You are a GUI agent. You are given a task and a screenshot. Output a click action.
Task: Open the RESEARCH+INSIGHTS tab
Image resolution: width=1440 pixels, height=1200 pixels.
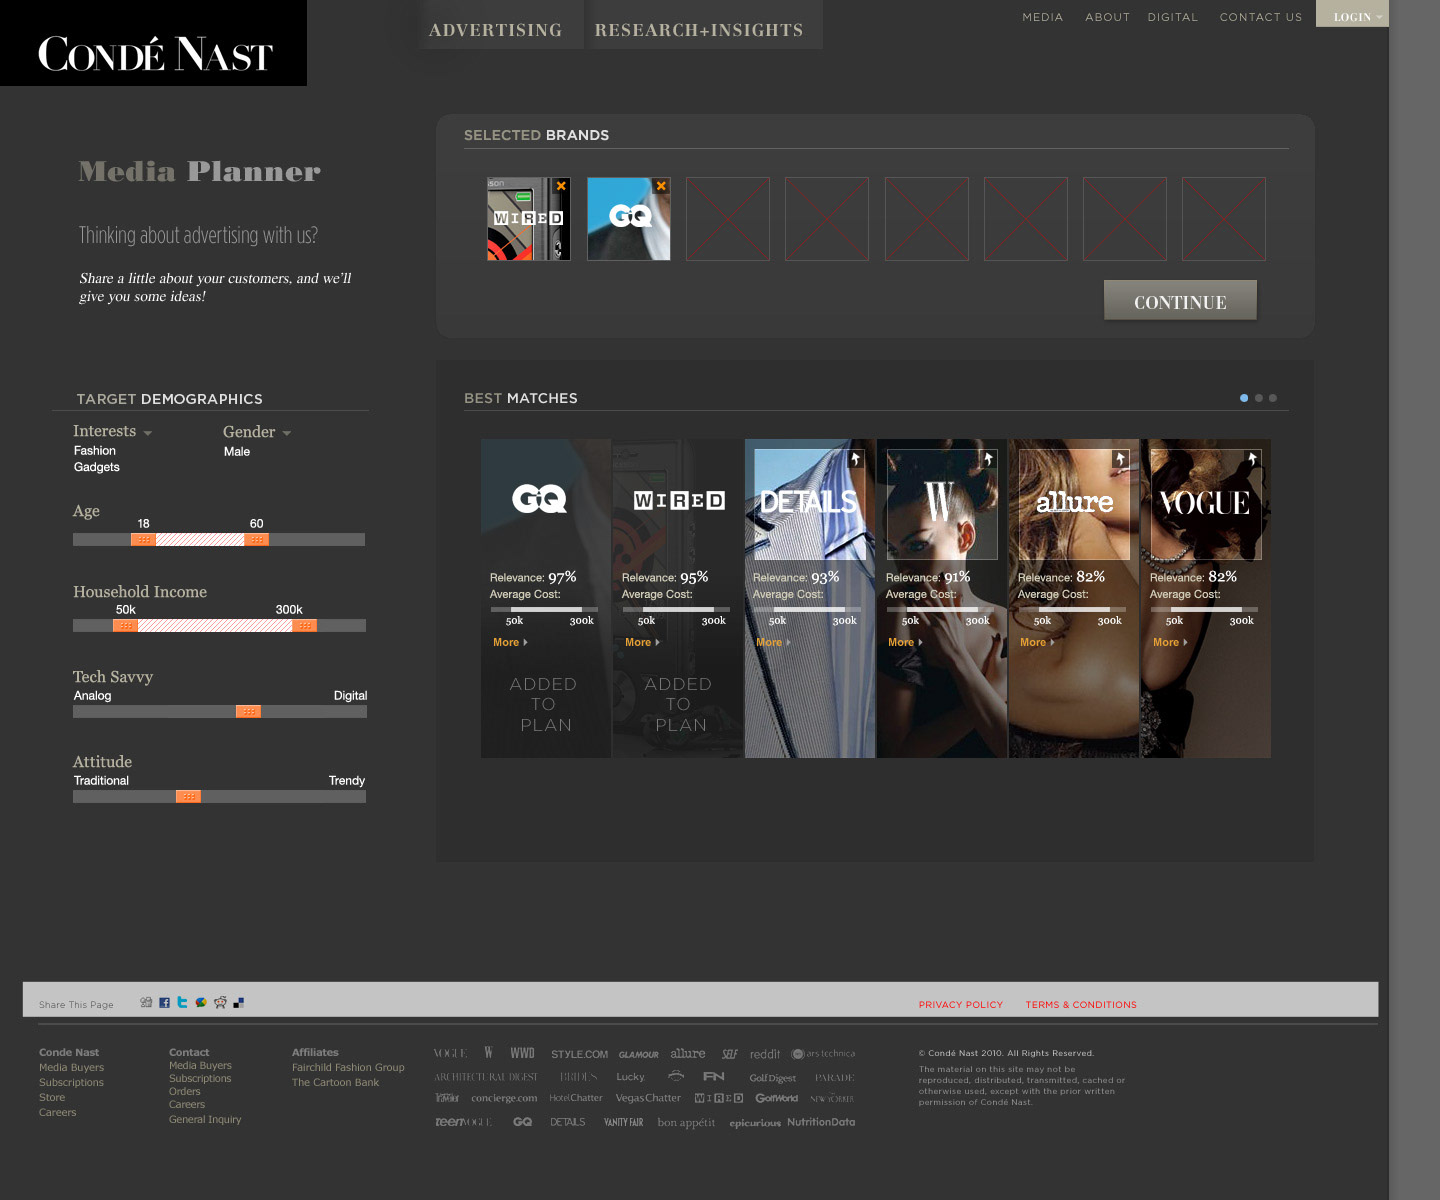pos(699,30)
